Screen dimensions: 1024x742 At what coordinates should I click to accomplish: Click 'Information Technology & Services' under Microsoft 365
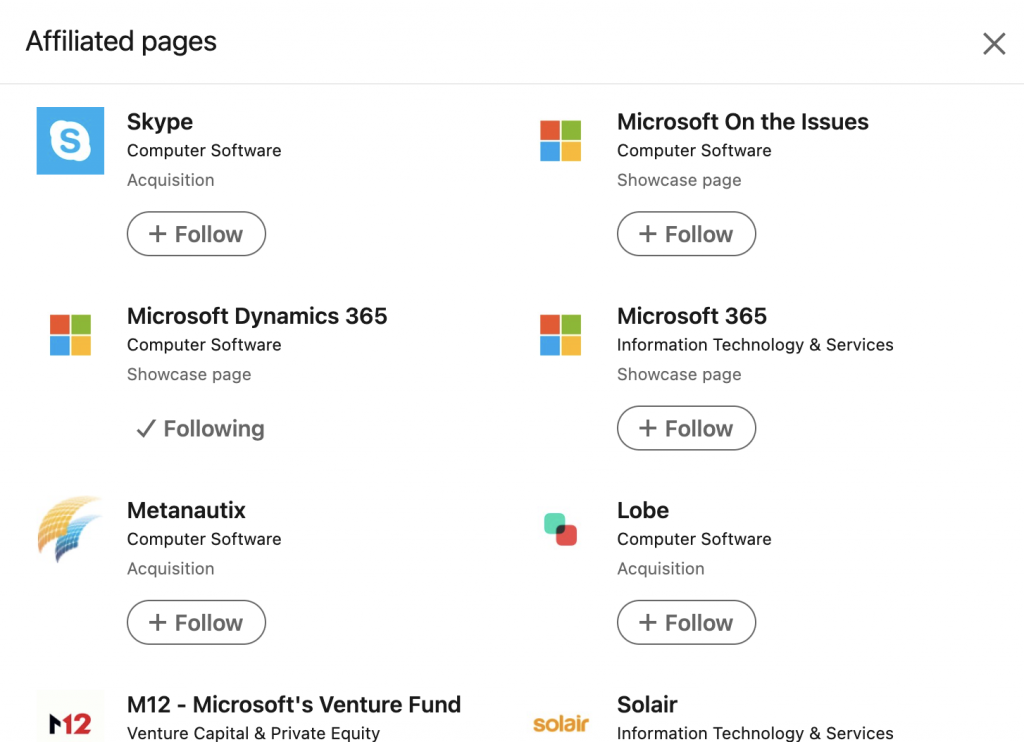tap(755, 345)
